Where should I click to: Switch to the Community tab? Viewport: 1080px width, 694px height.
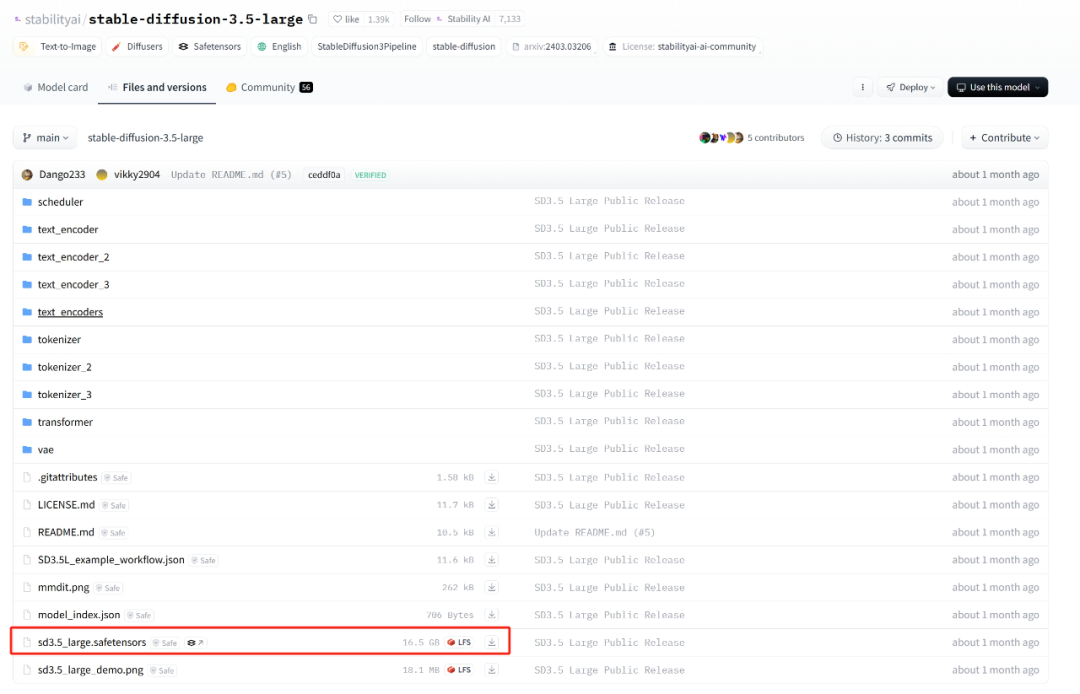tap(269, 87)
